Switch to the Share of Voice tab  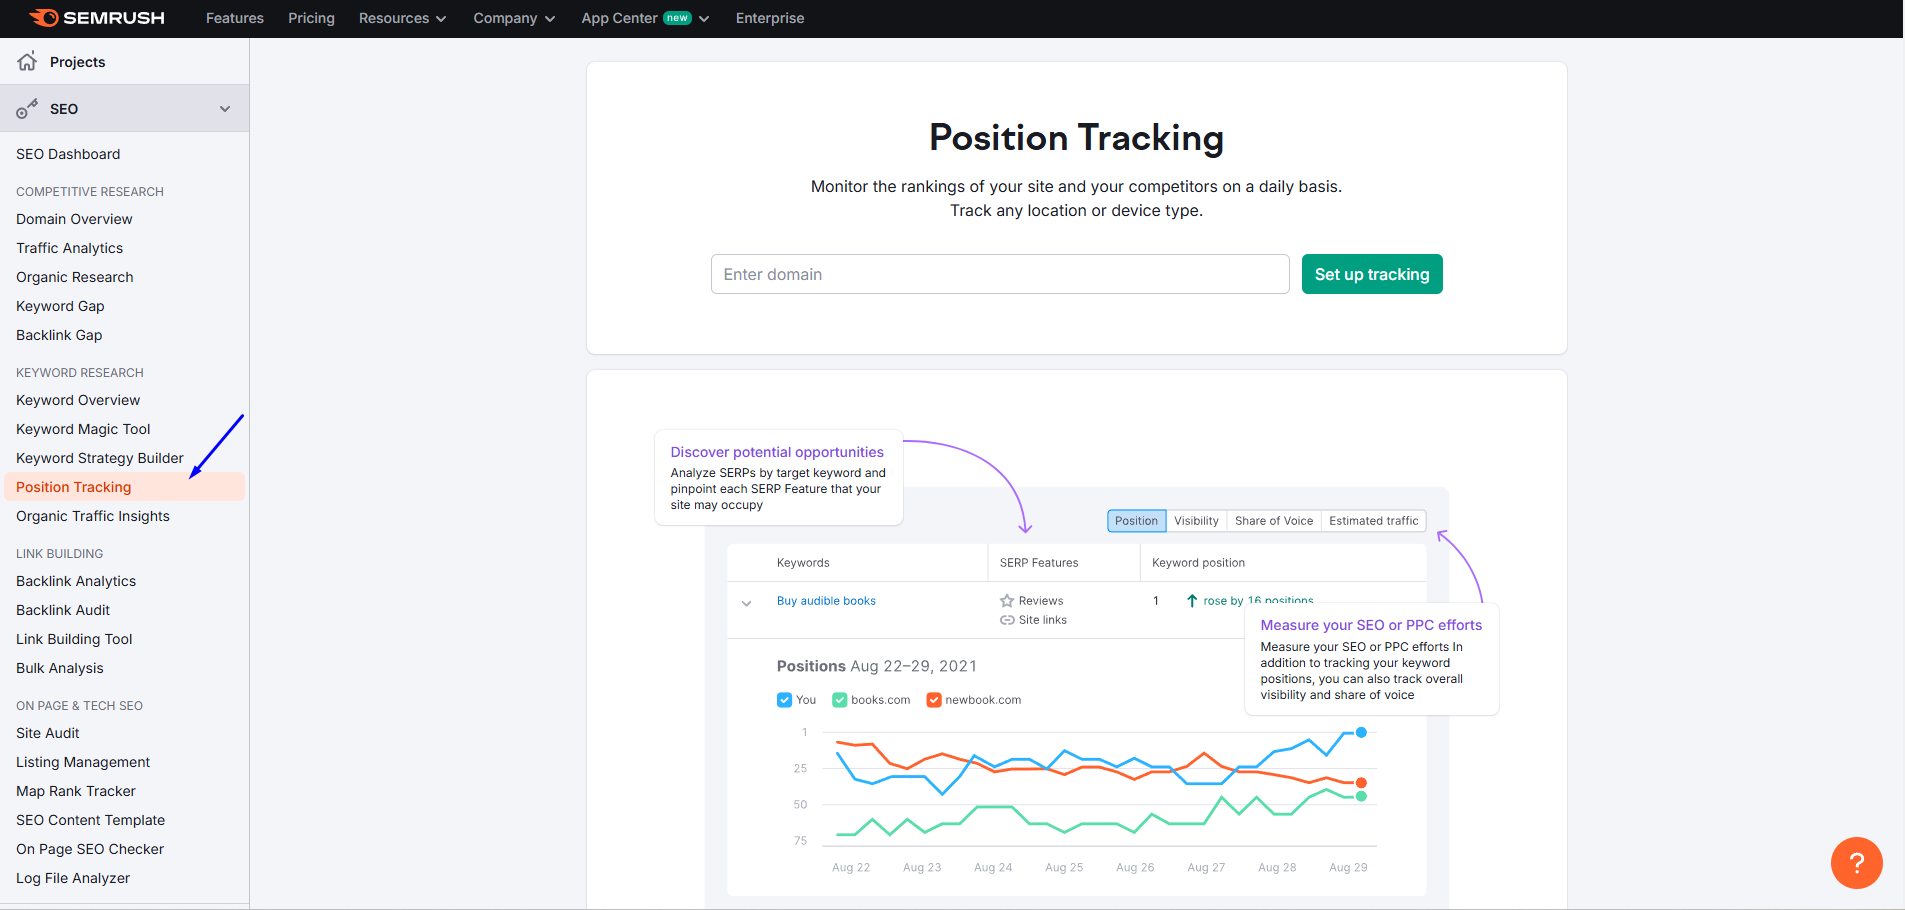point(1274,521)
